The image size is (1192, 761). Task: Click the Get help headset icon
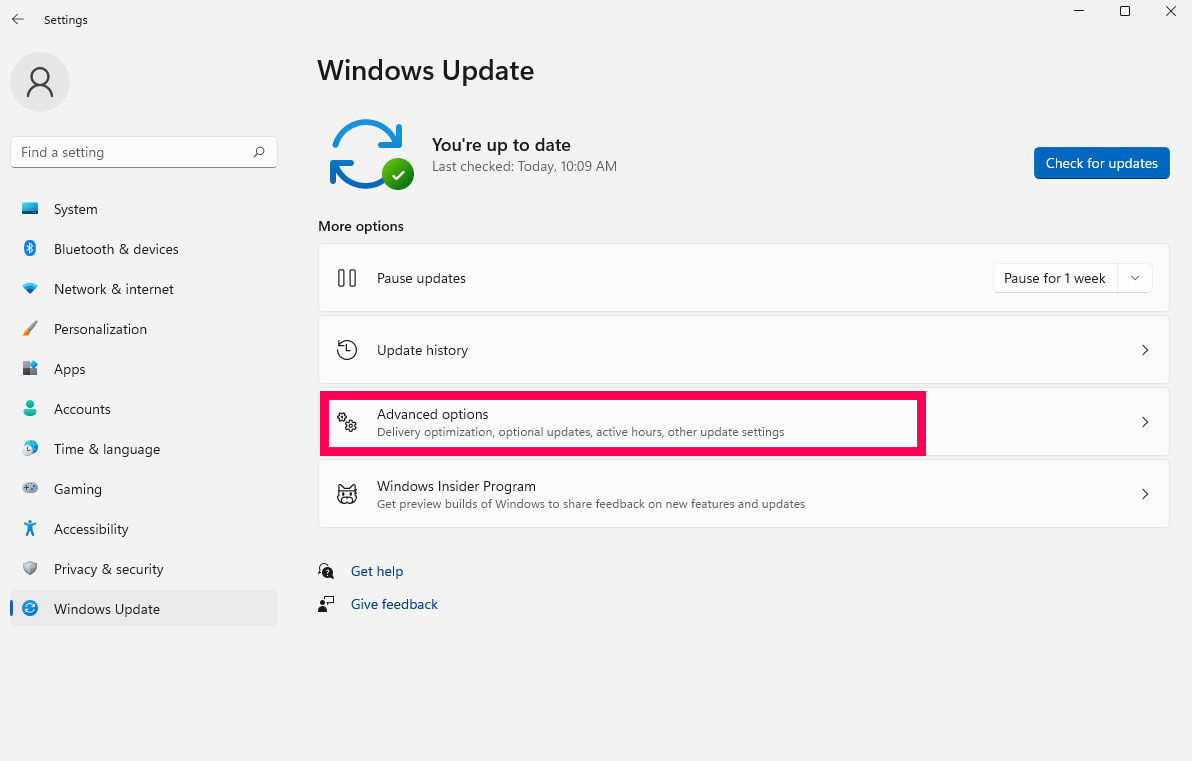coord(326,571)
